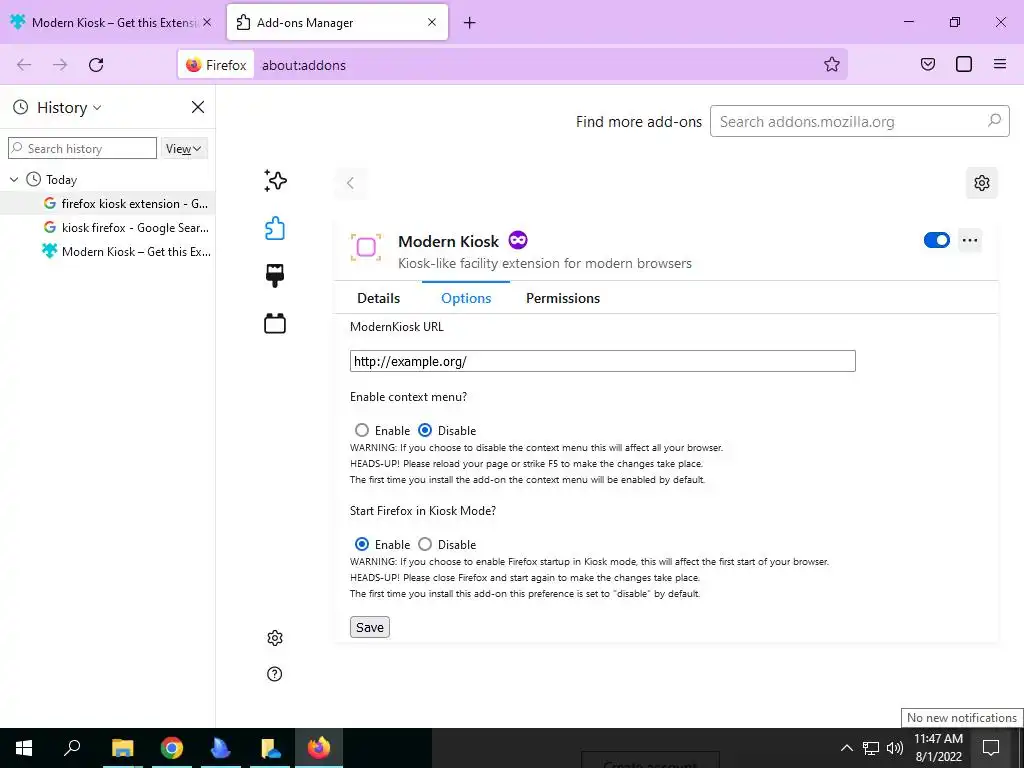
Task: Click the Firefox identity icon in URL bar
Action: click(216, 65)
